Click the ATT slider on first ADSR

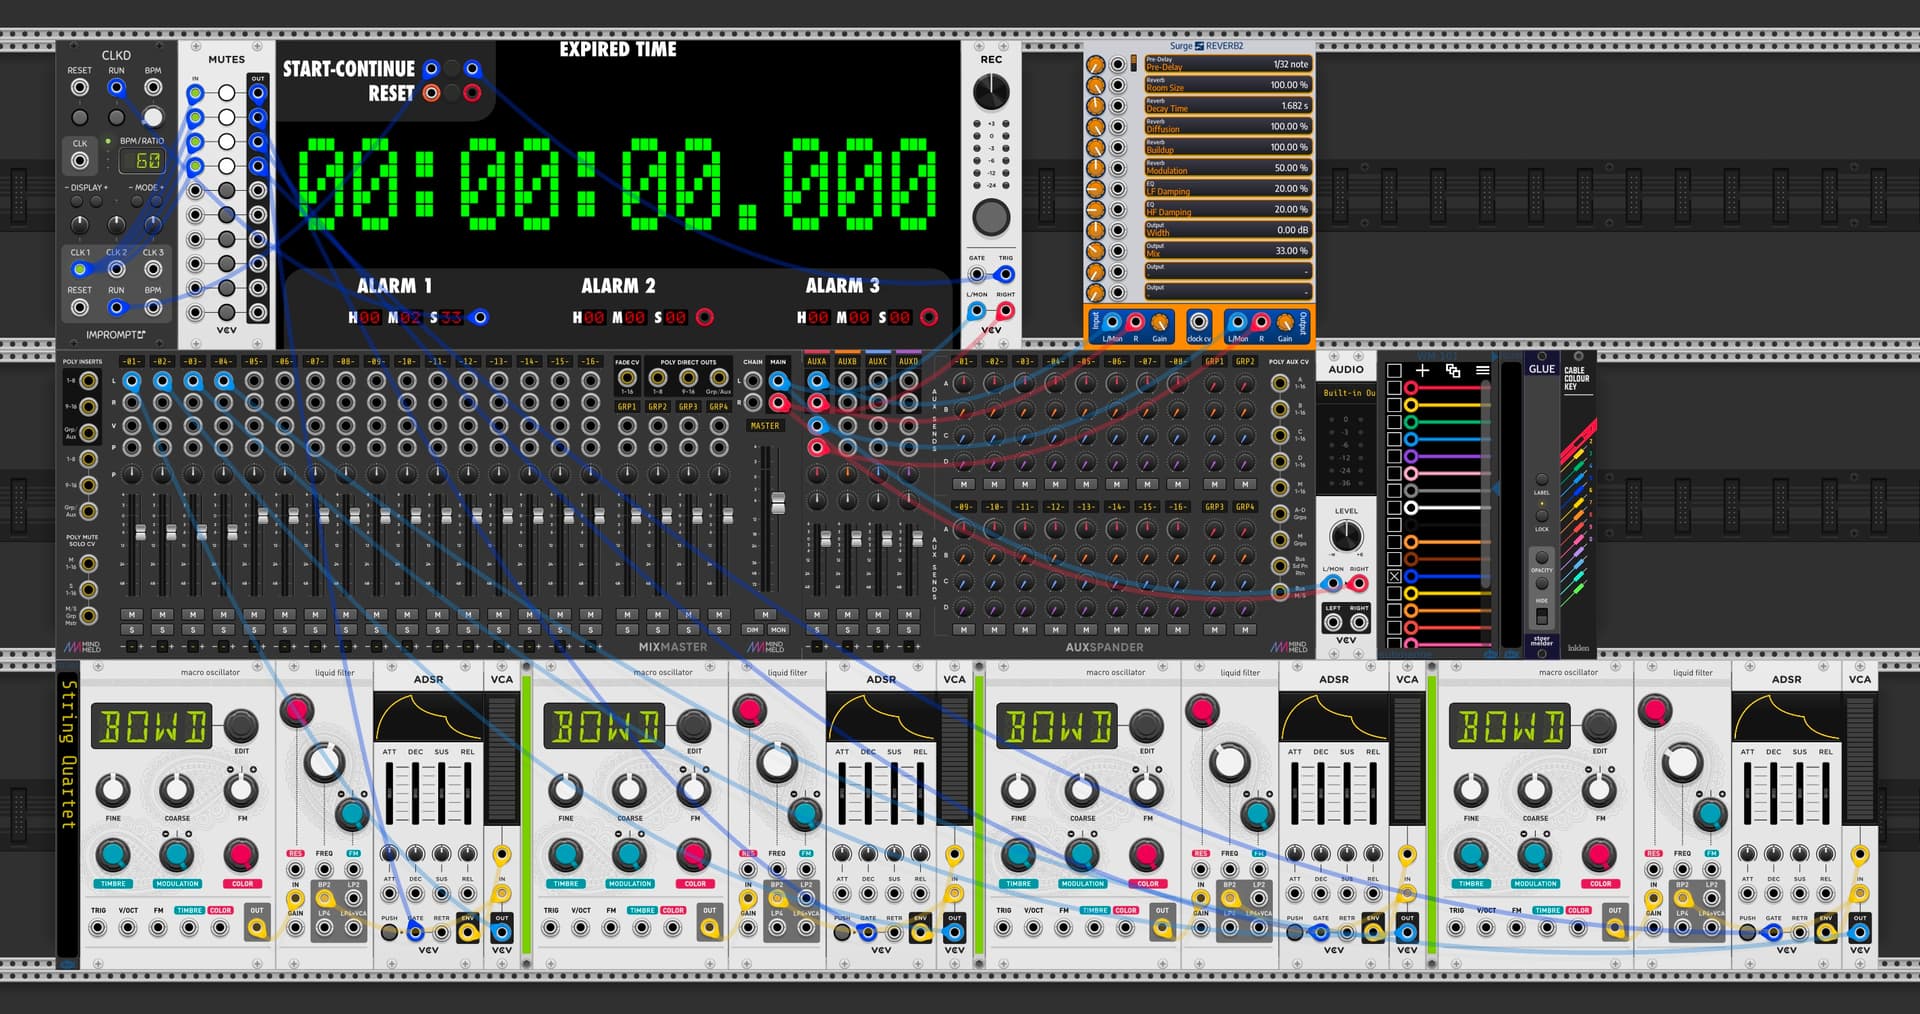390,793
